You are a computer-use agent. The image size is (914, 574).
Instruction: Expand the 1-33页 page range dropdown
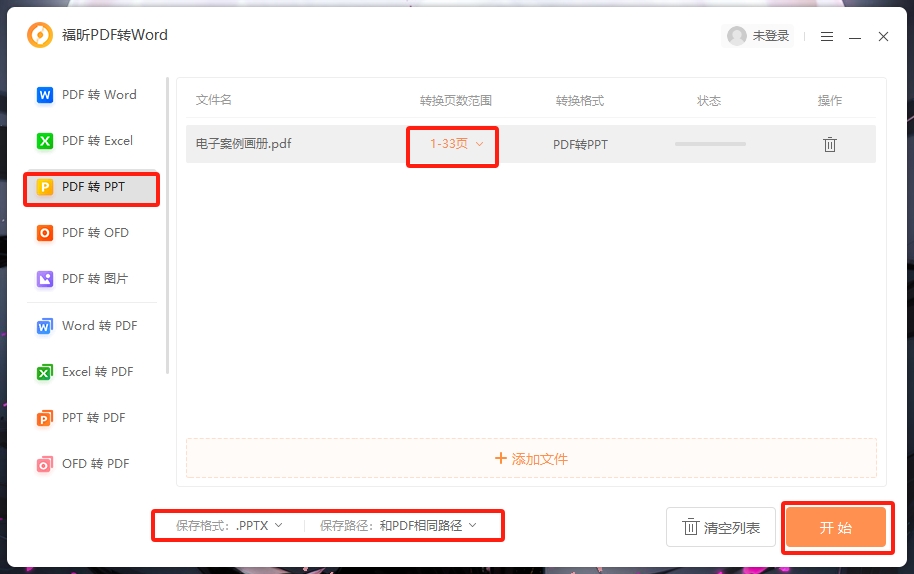pyautogui.click(x=456, y=144)
